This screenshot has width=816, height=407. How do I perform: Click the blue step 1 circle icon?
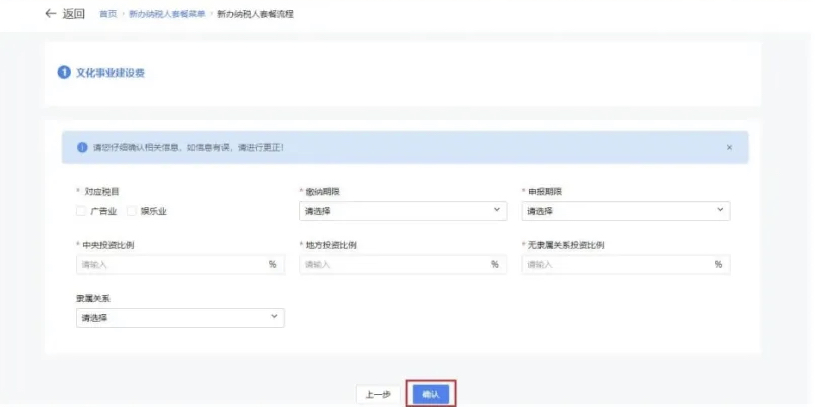point(64,73)
